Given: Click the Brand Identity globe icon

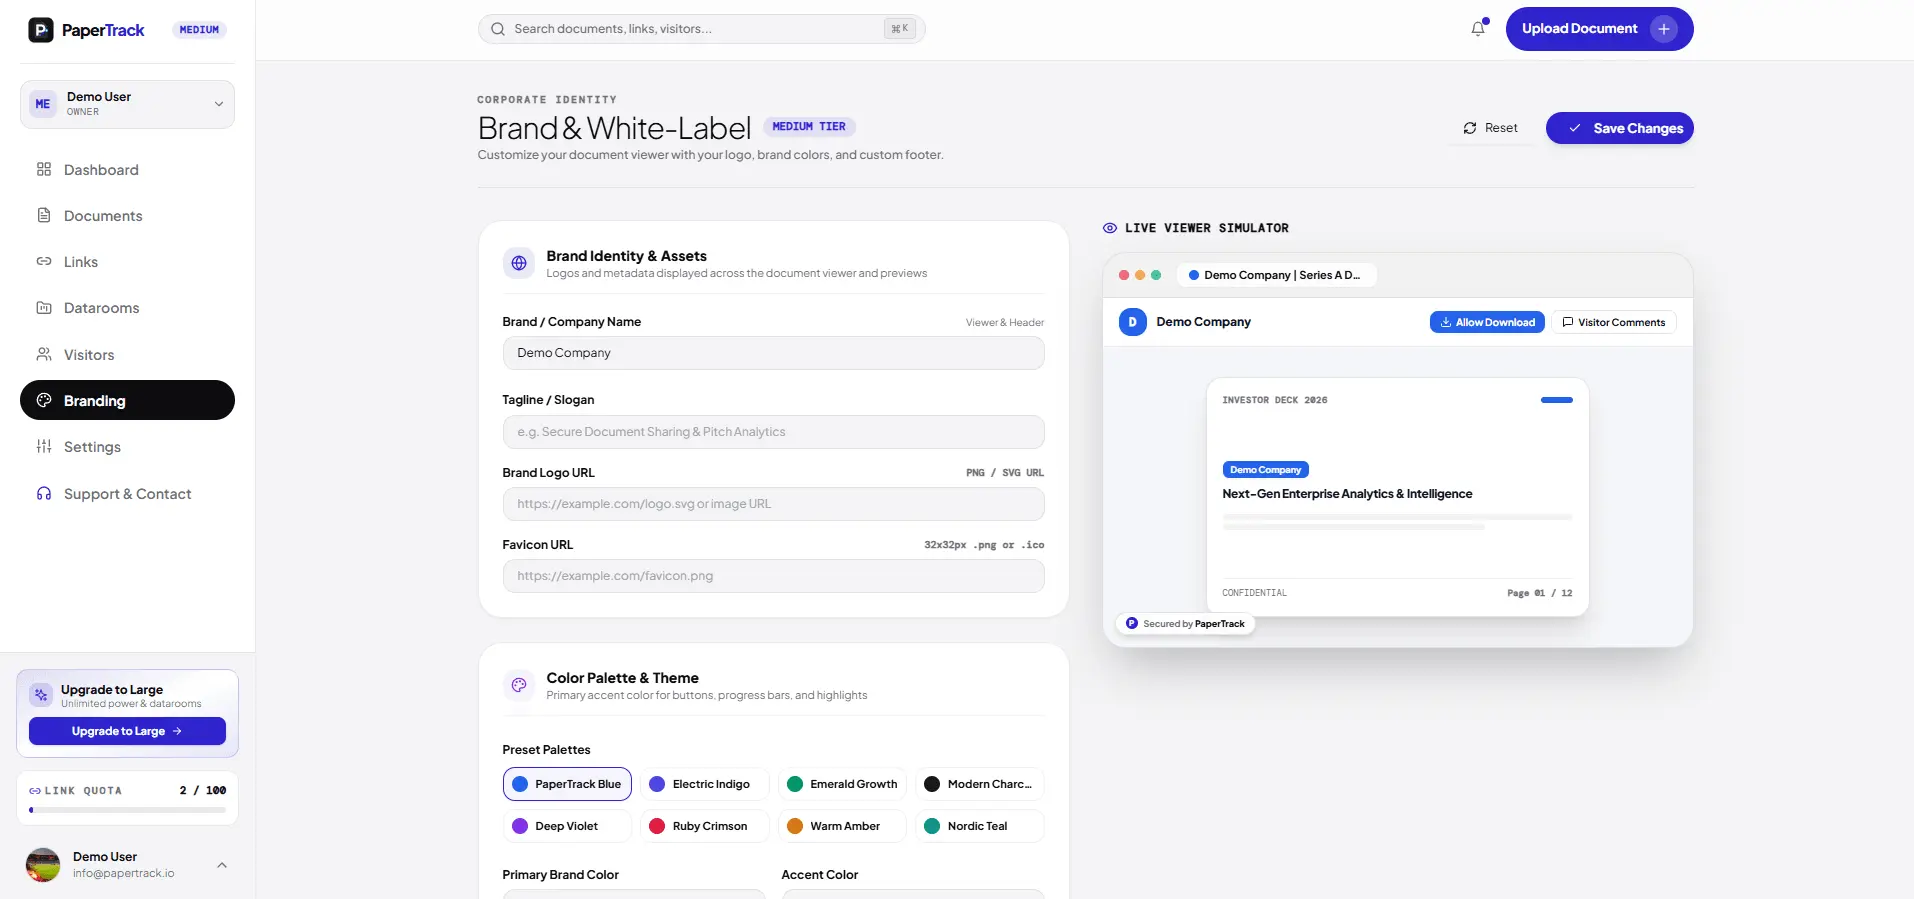Looking at the screenshot, I should coord(519,263).
